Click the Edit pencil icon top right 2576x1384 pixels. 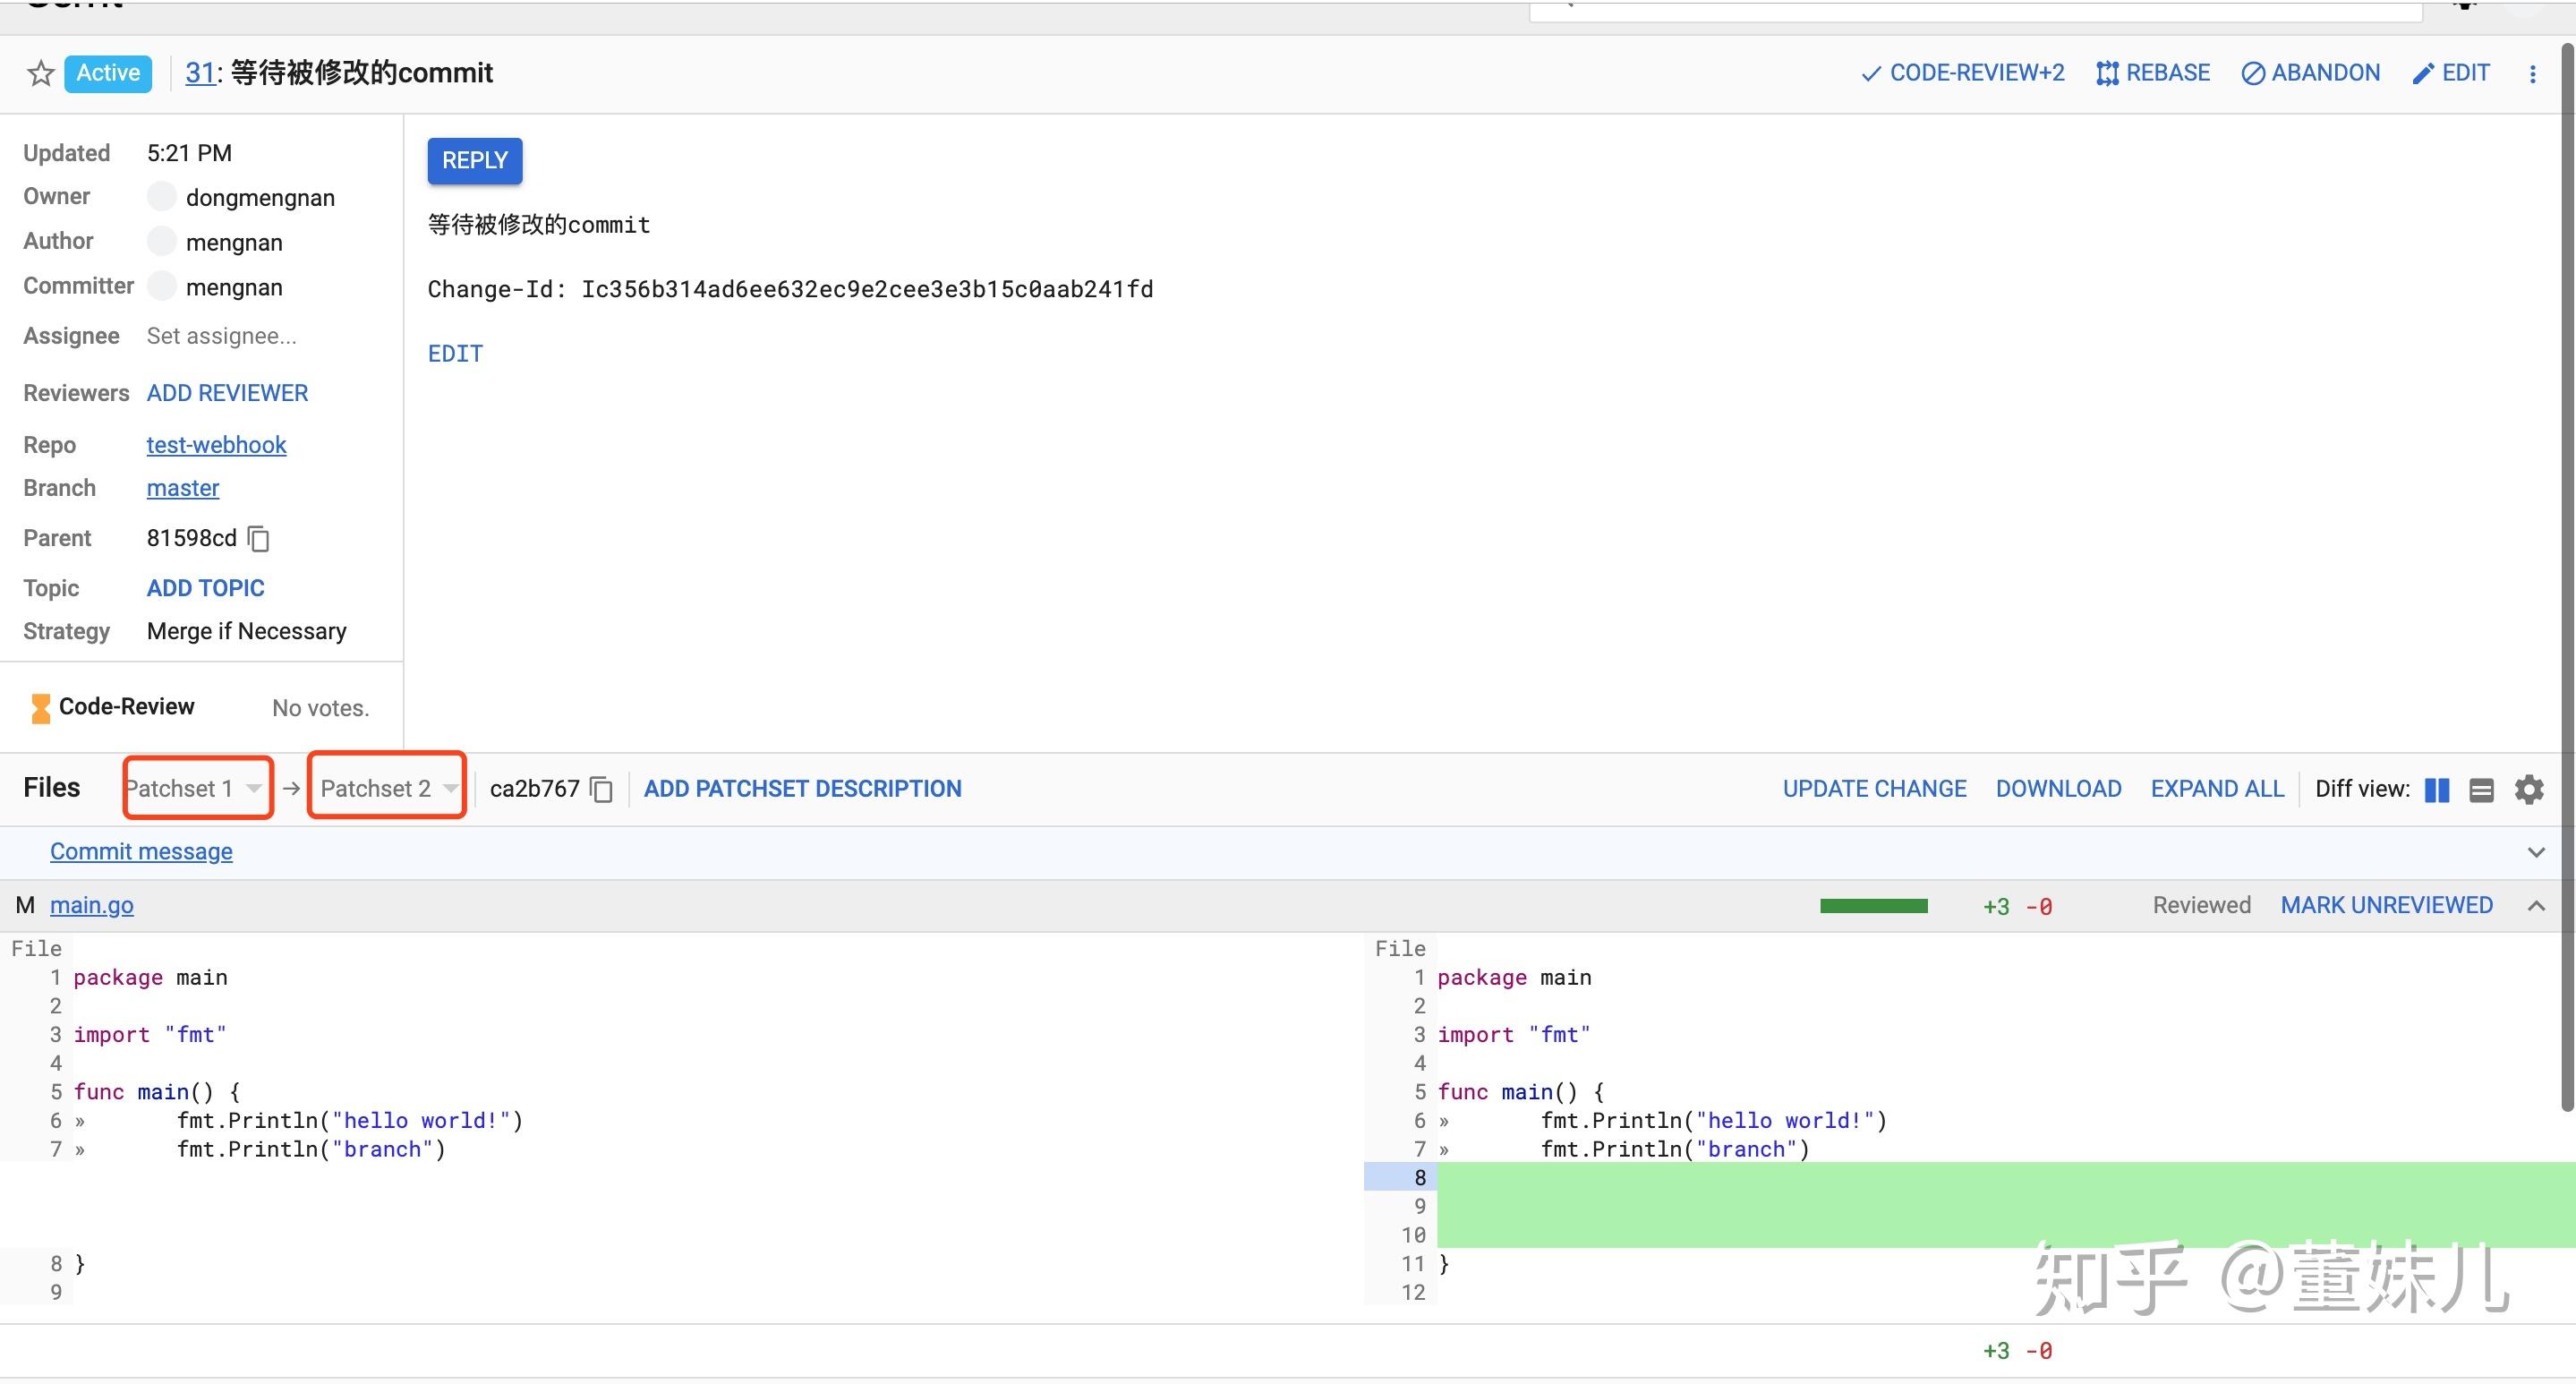(x=2424, y=73)
